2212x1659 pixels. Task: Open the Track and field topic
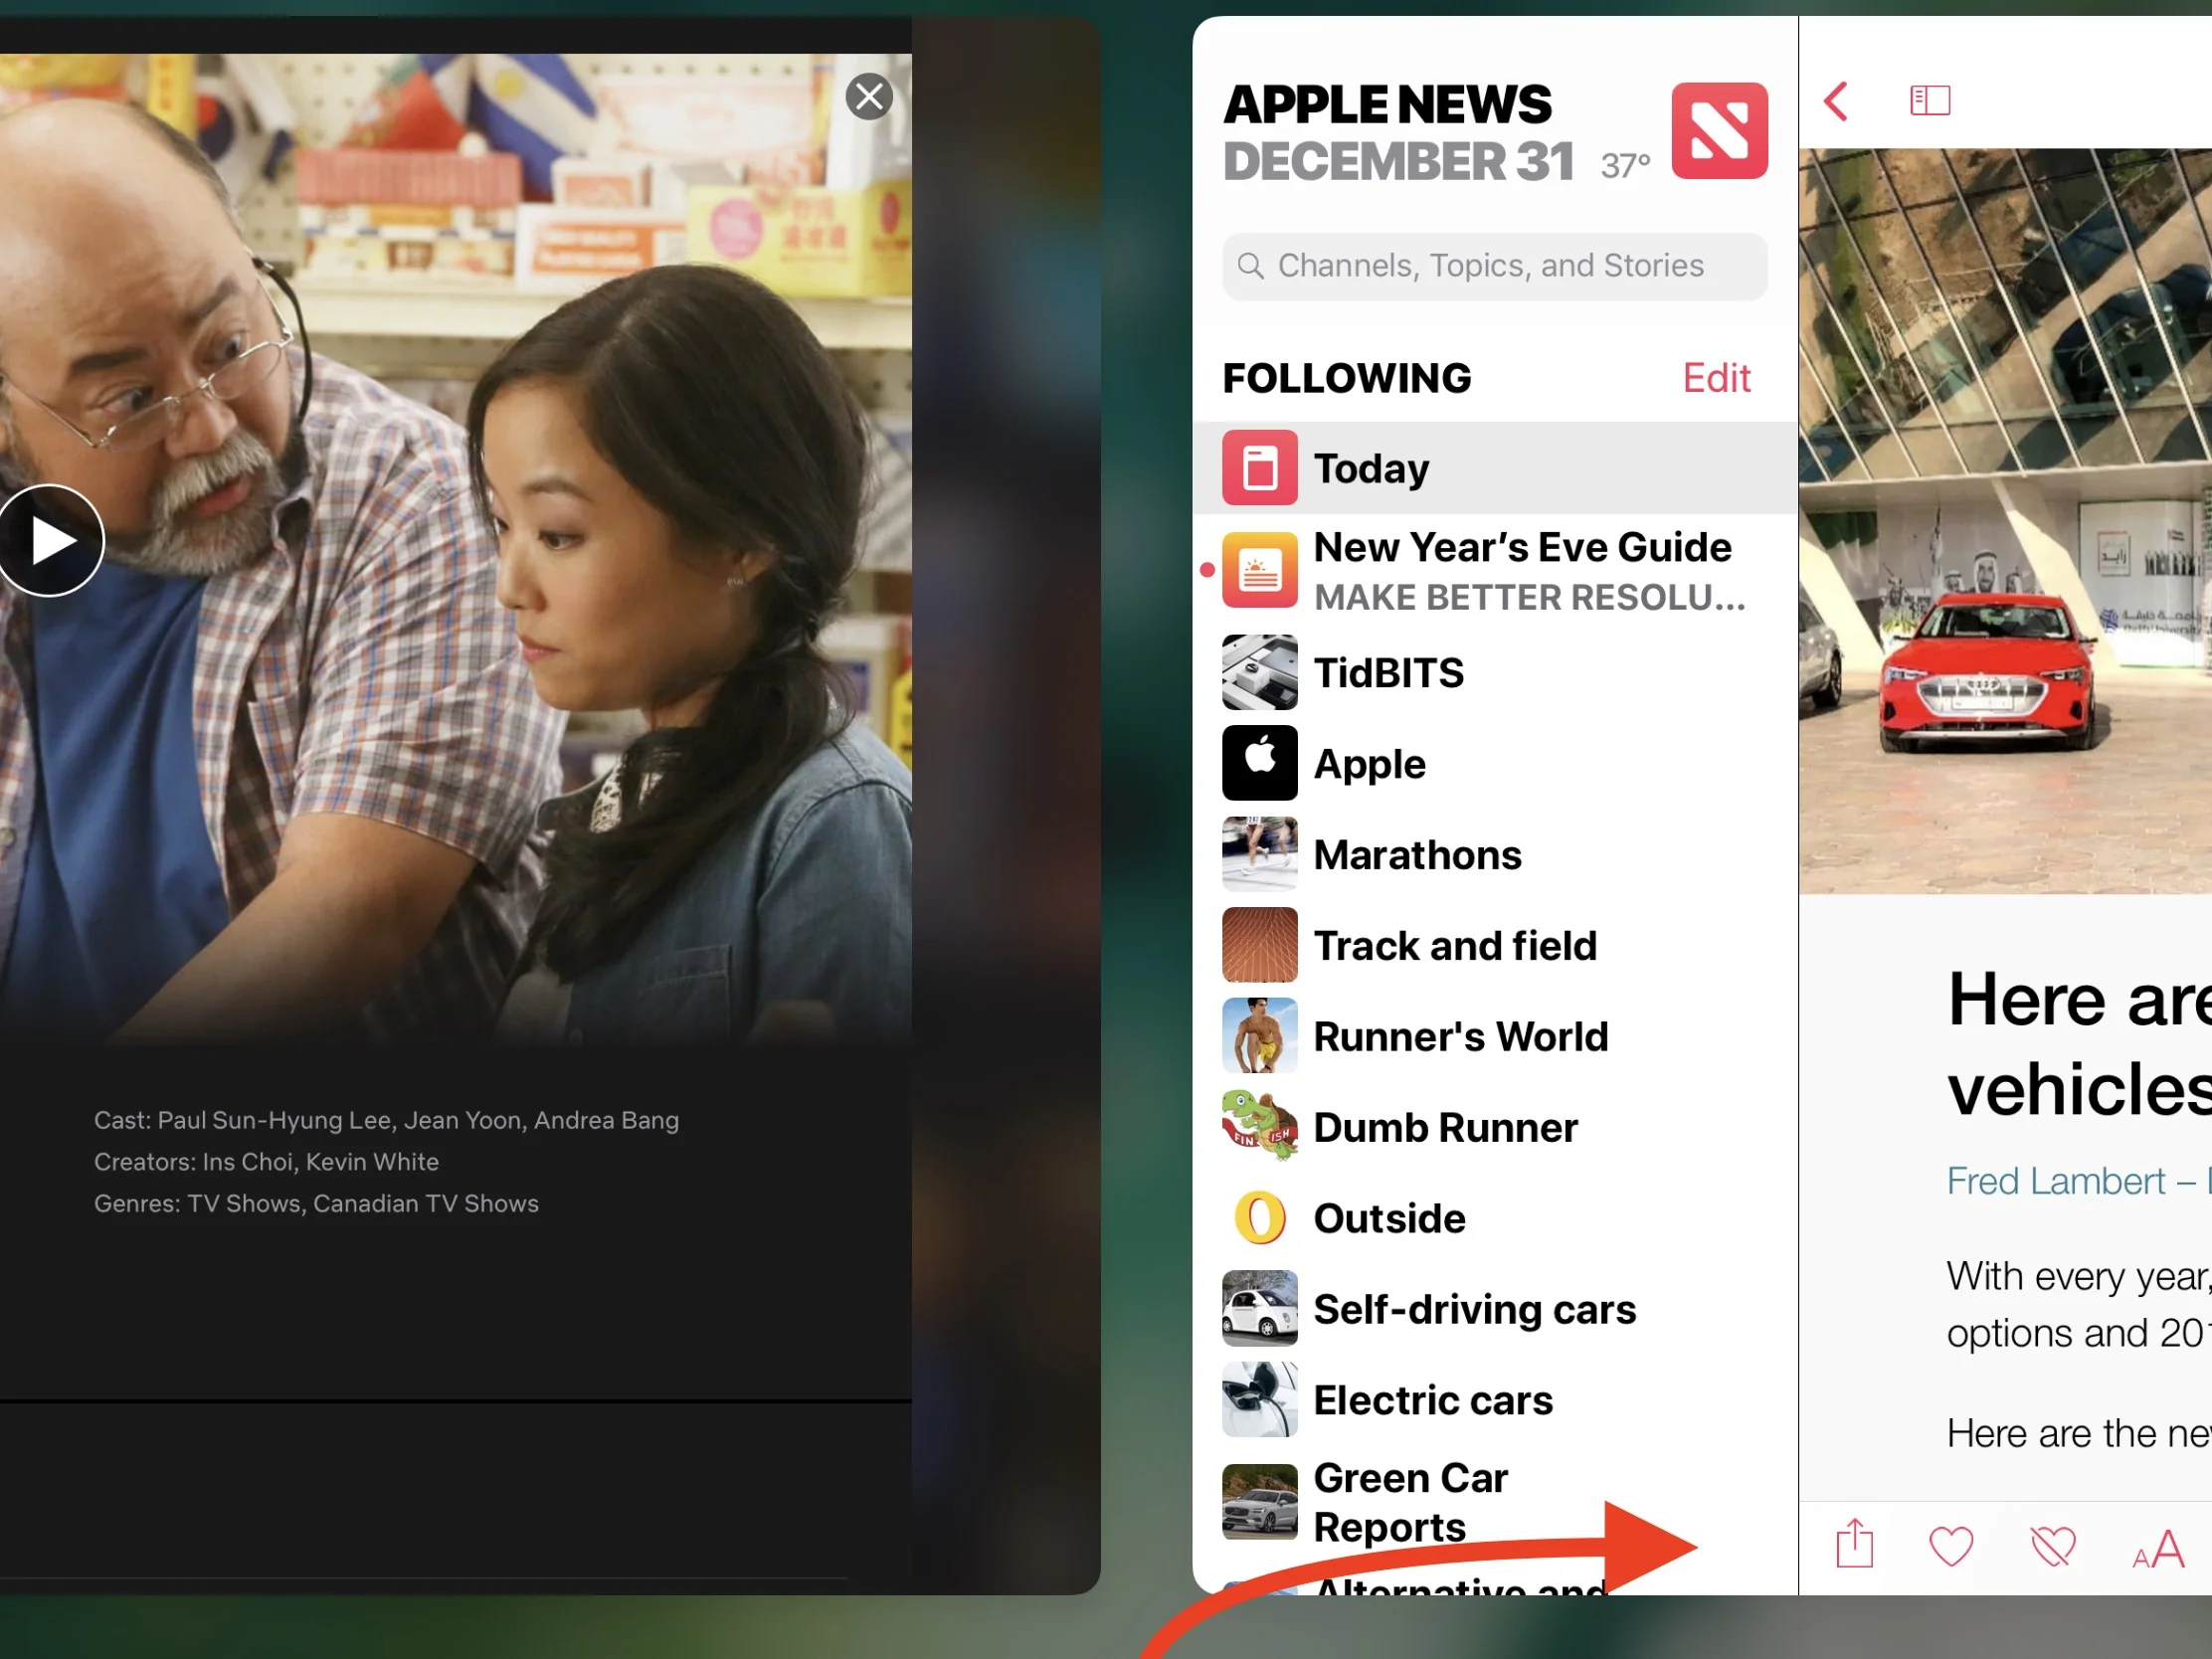(1494, 946)
